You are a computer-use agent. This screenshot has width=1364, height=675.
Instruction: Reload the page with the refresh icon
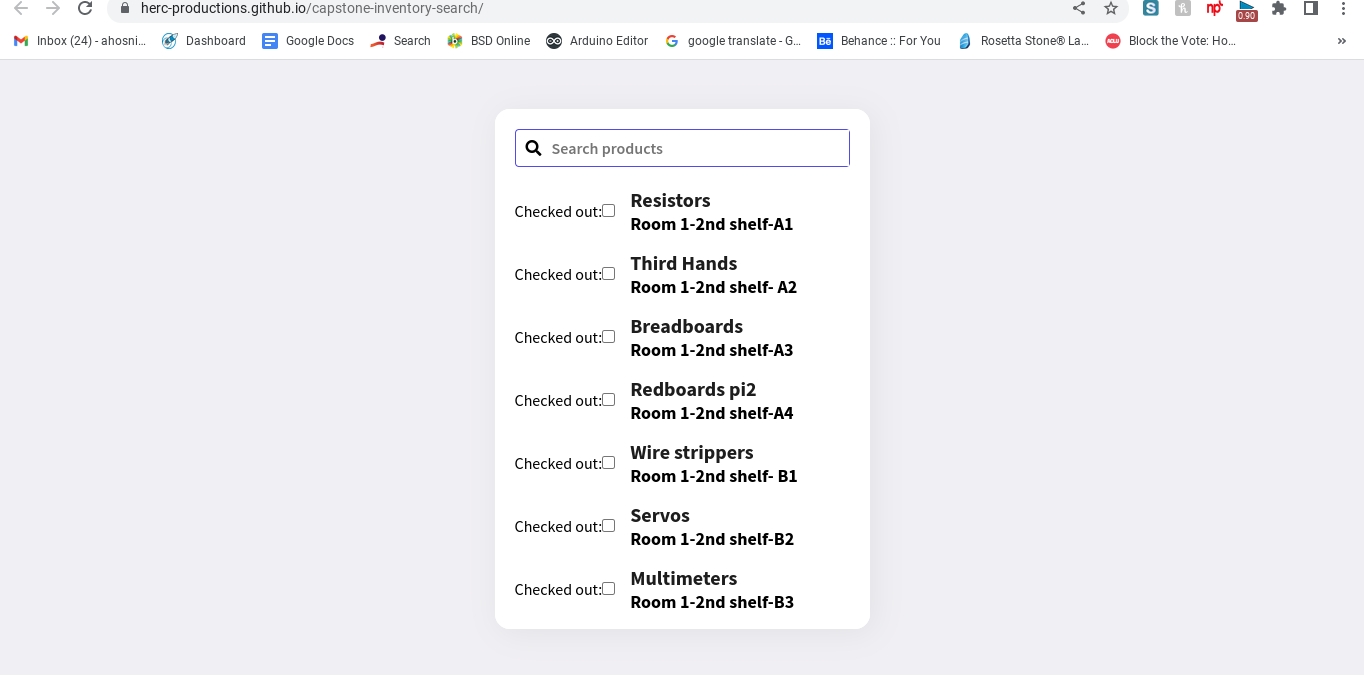(85, 8)
